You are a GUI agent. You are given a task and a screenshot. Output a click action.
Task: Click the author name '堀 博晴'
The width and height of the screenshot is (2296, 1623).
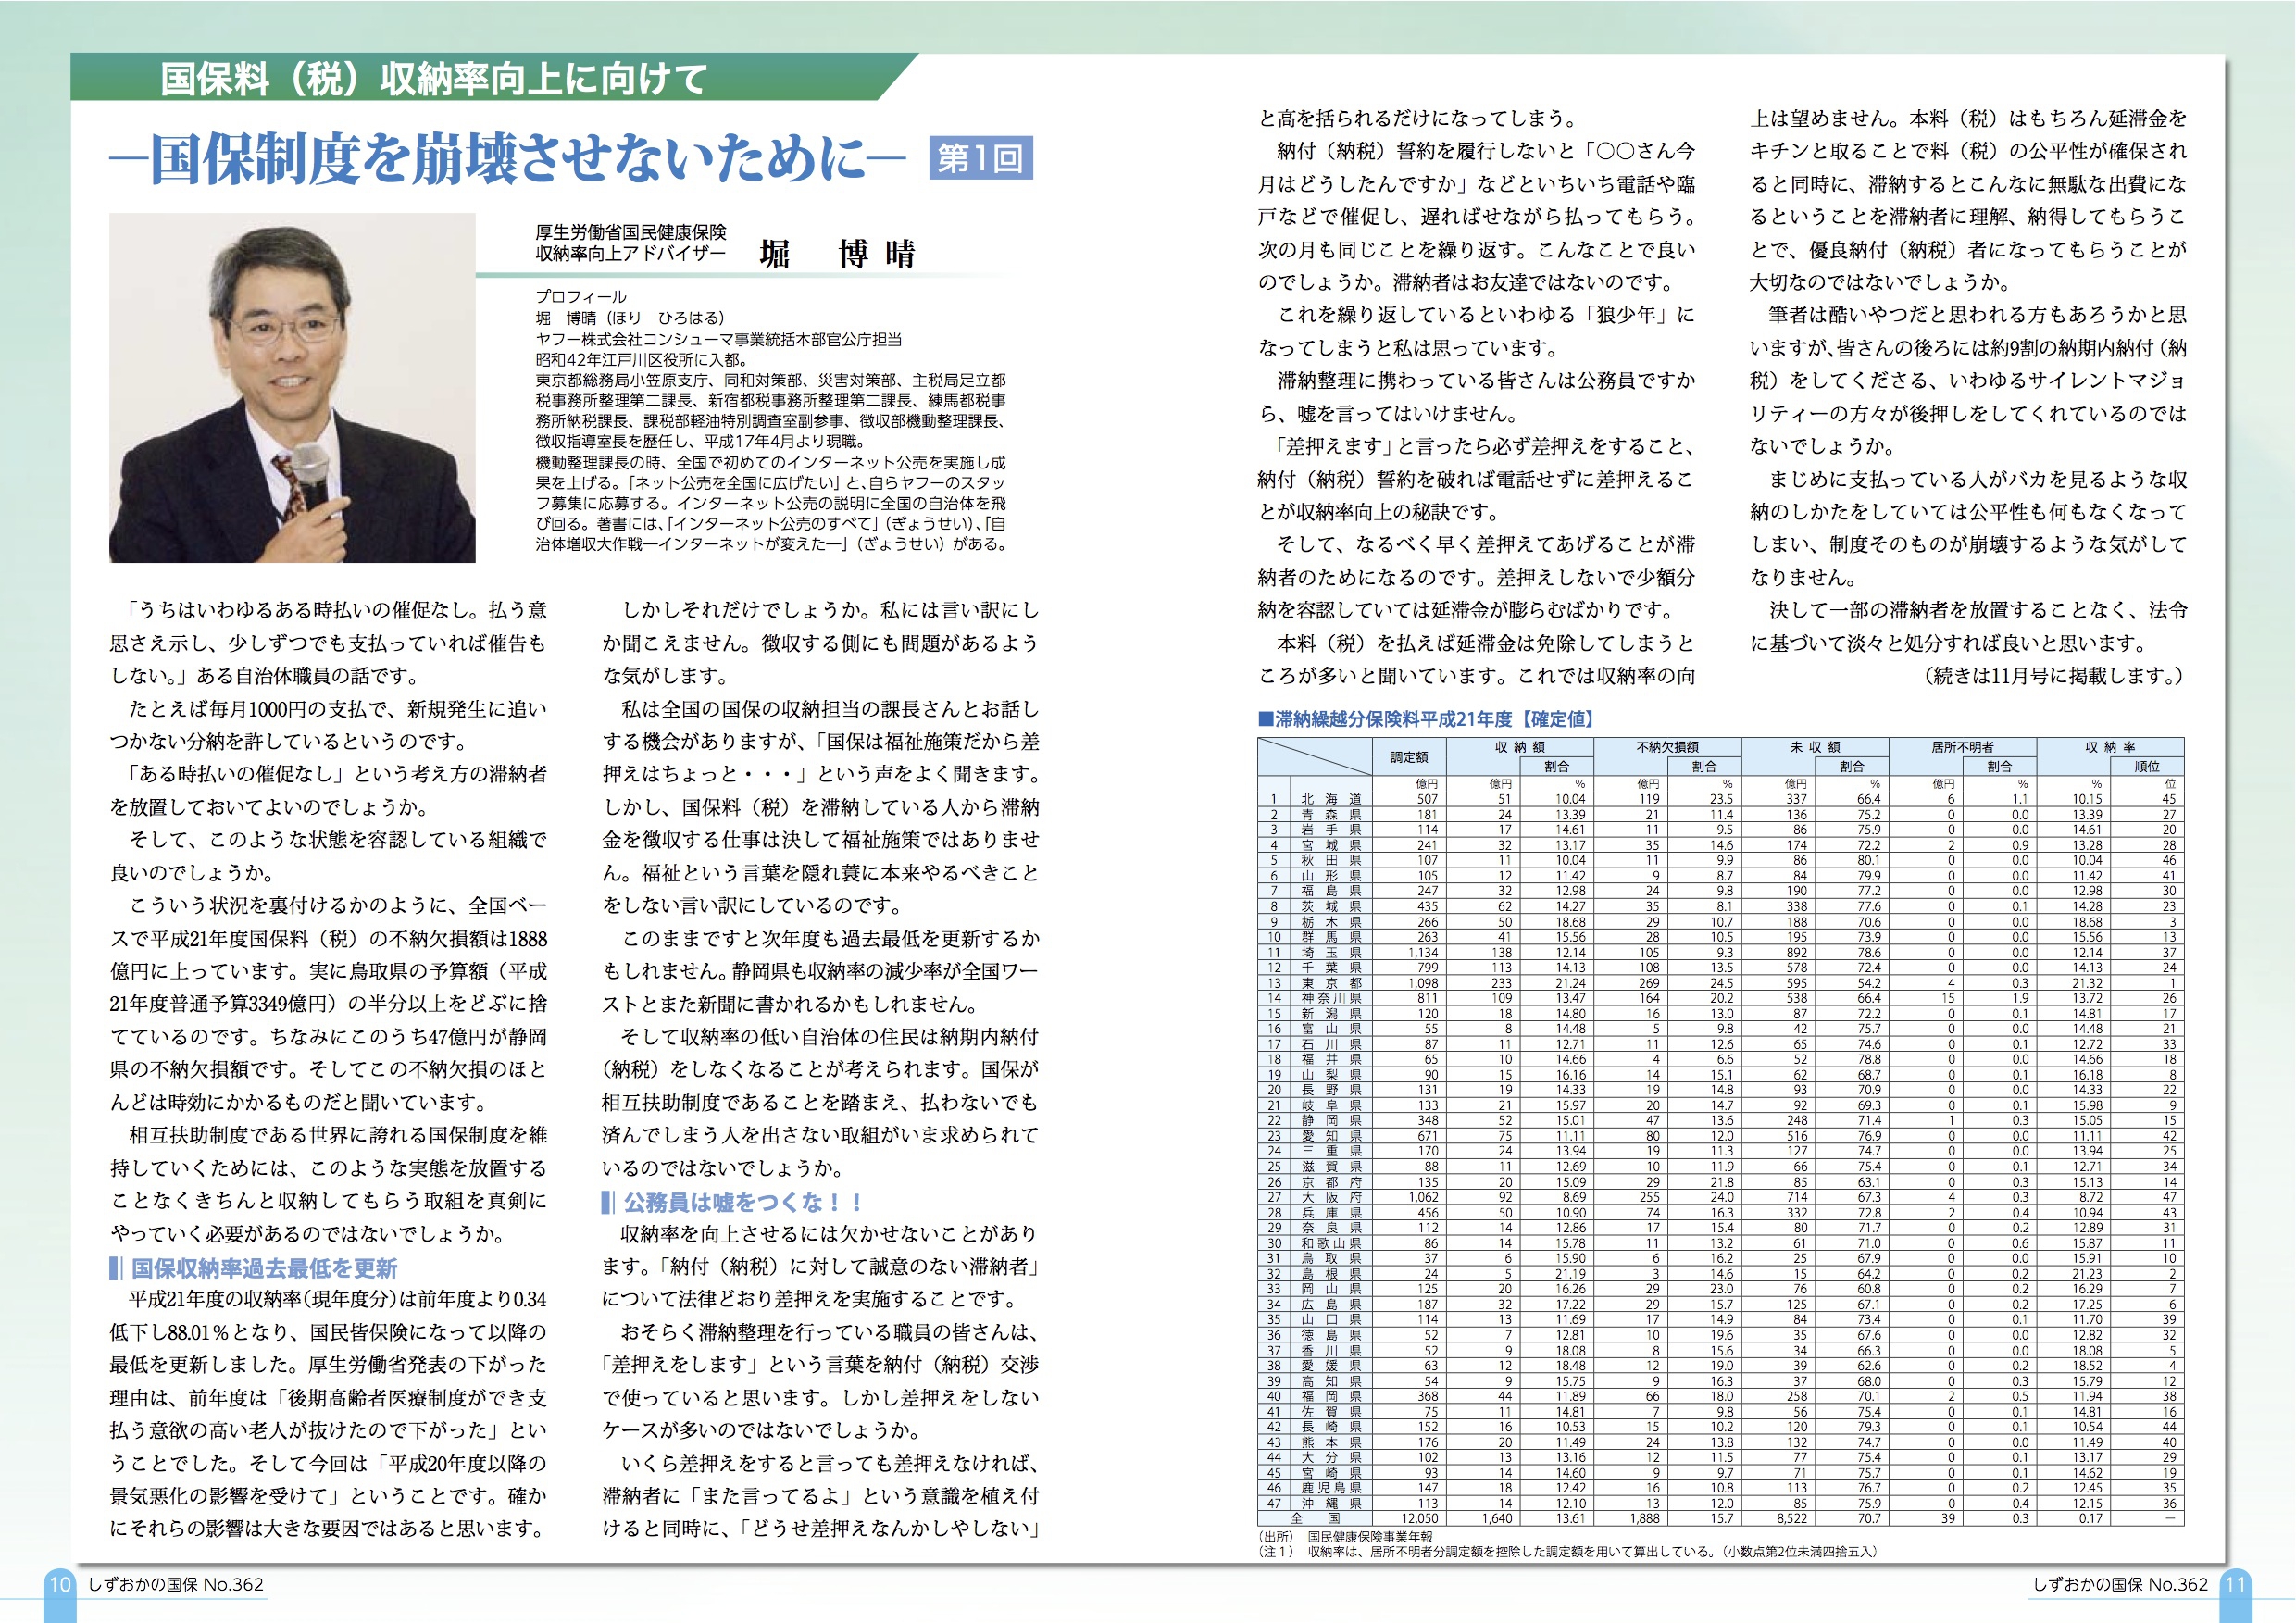837,254
